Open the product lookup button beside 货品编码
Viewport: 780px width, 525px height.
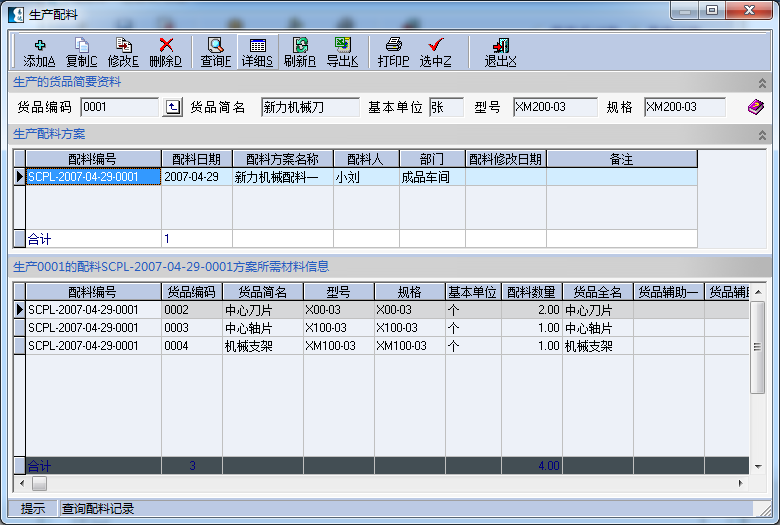[173, 107]
